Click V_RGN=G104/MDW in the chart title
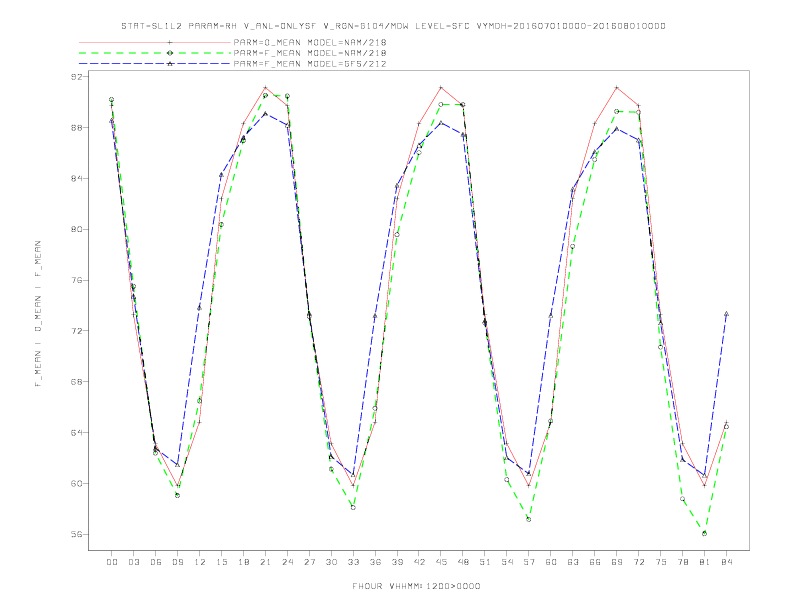The height and width of the screenshot is (612, 792). (x=366, y=26)
